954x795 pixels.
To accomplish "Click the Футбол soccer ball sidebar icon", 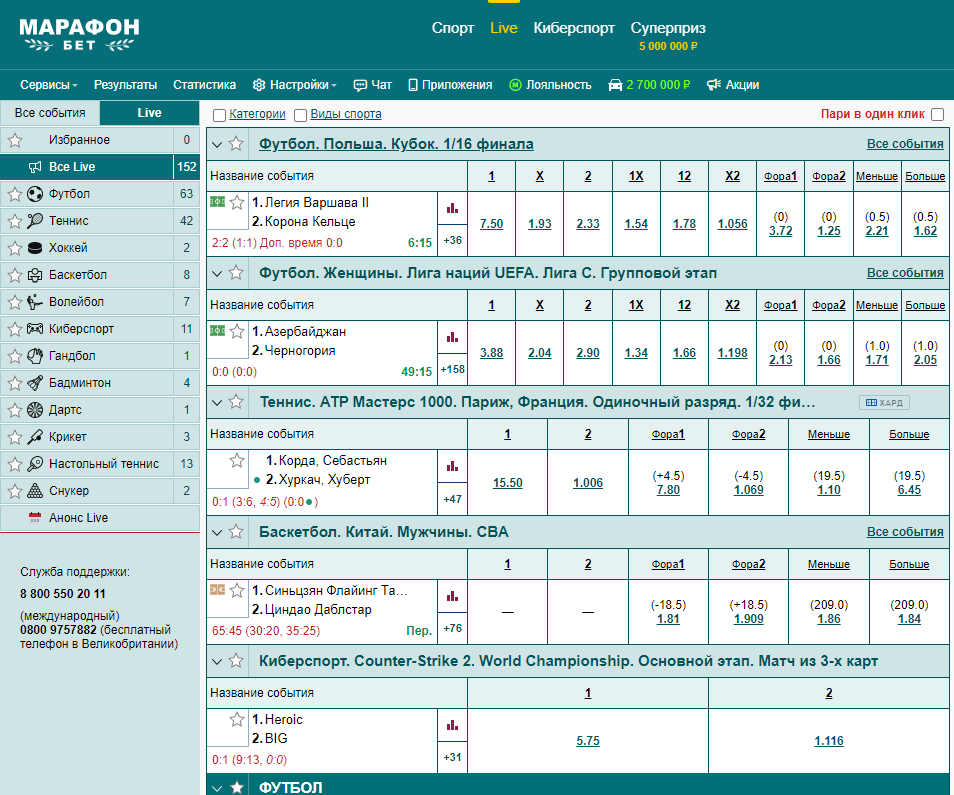I will tap(35, 194).
